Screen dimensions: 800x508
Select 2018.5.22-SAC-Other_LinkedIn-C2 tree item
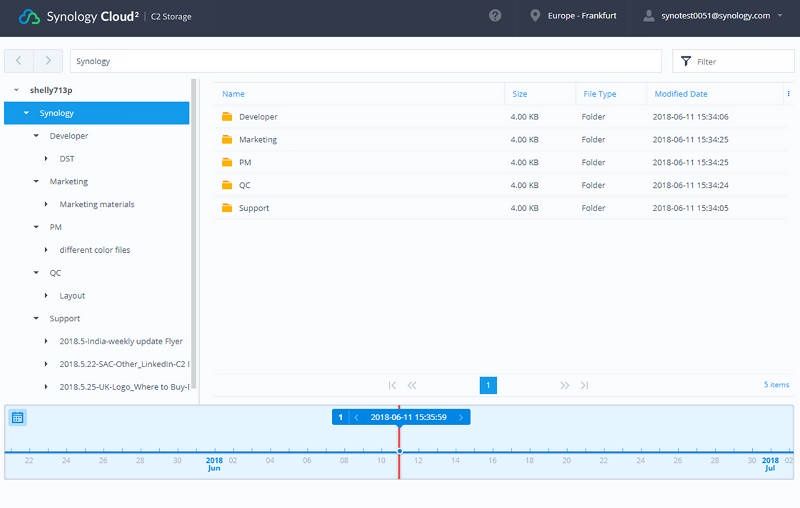124,364
